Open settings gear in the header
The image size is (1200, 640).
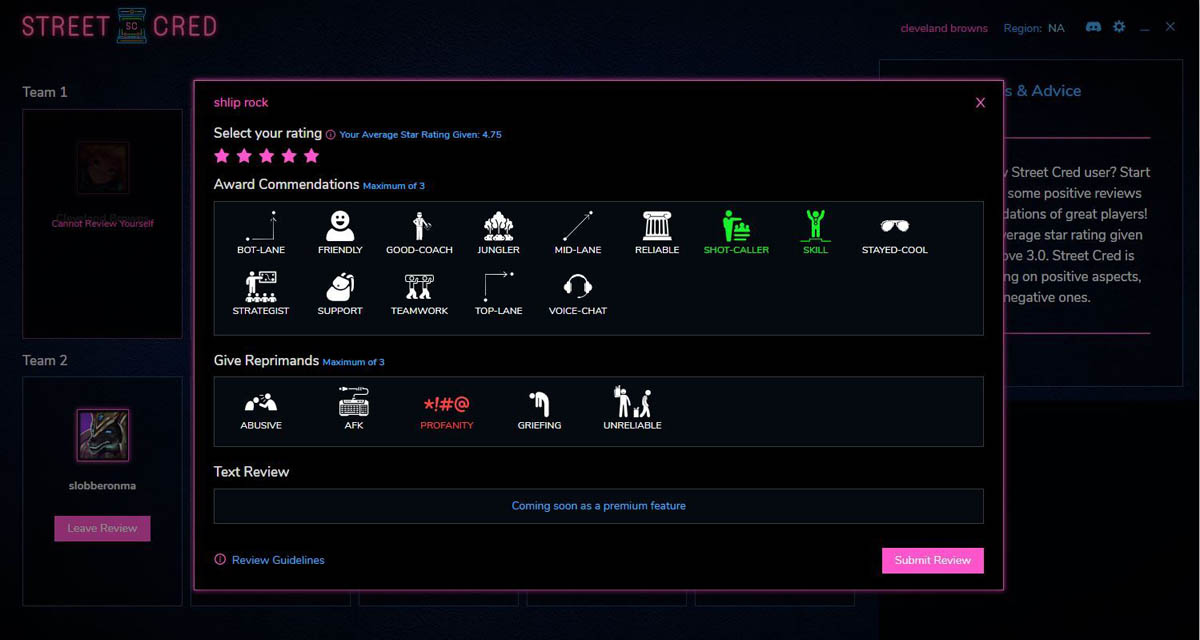coord(1119,27)
